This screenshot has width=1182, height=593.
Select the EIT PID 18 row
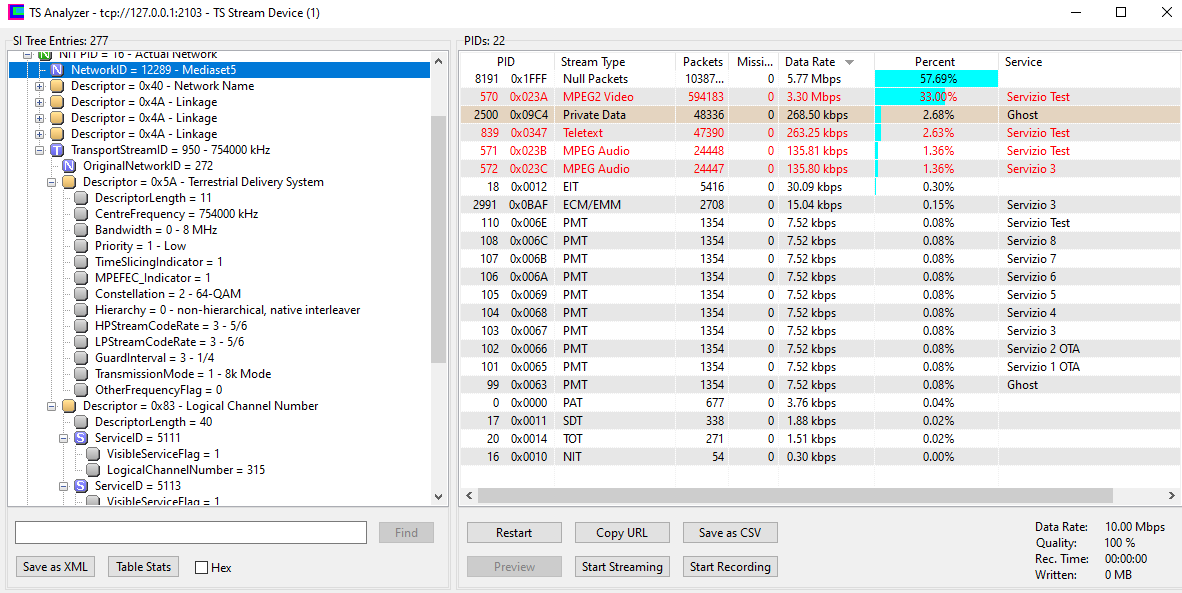coord(819,187)
